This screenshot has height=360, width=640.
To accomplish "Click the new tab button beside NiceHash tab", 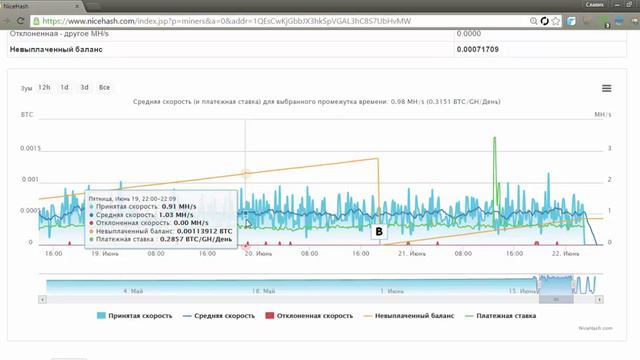I will pos(93,6).
